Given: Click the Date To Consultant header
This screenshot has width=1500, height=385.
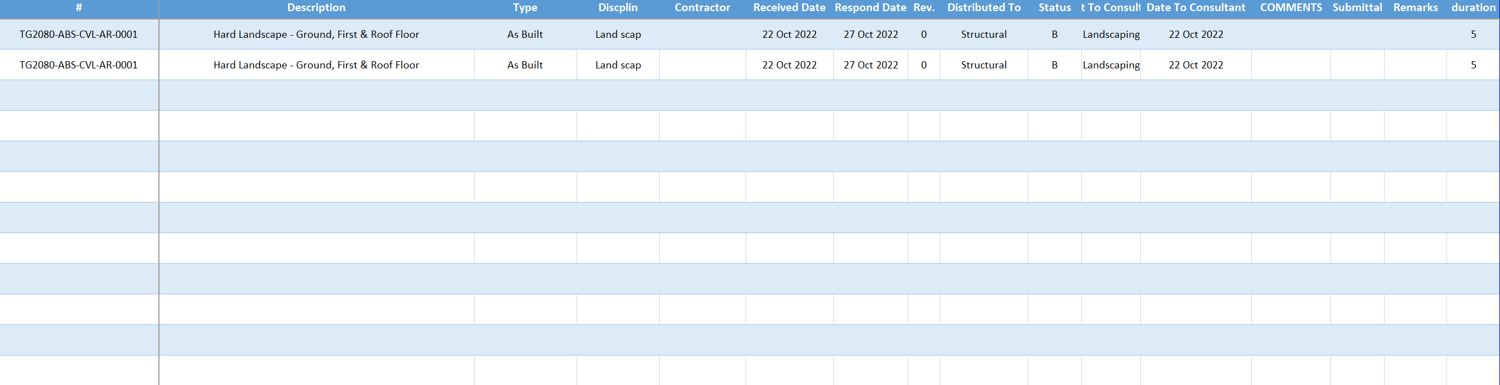Looking at the screenshot, I should (1196, 8).
